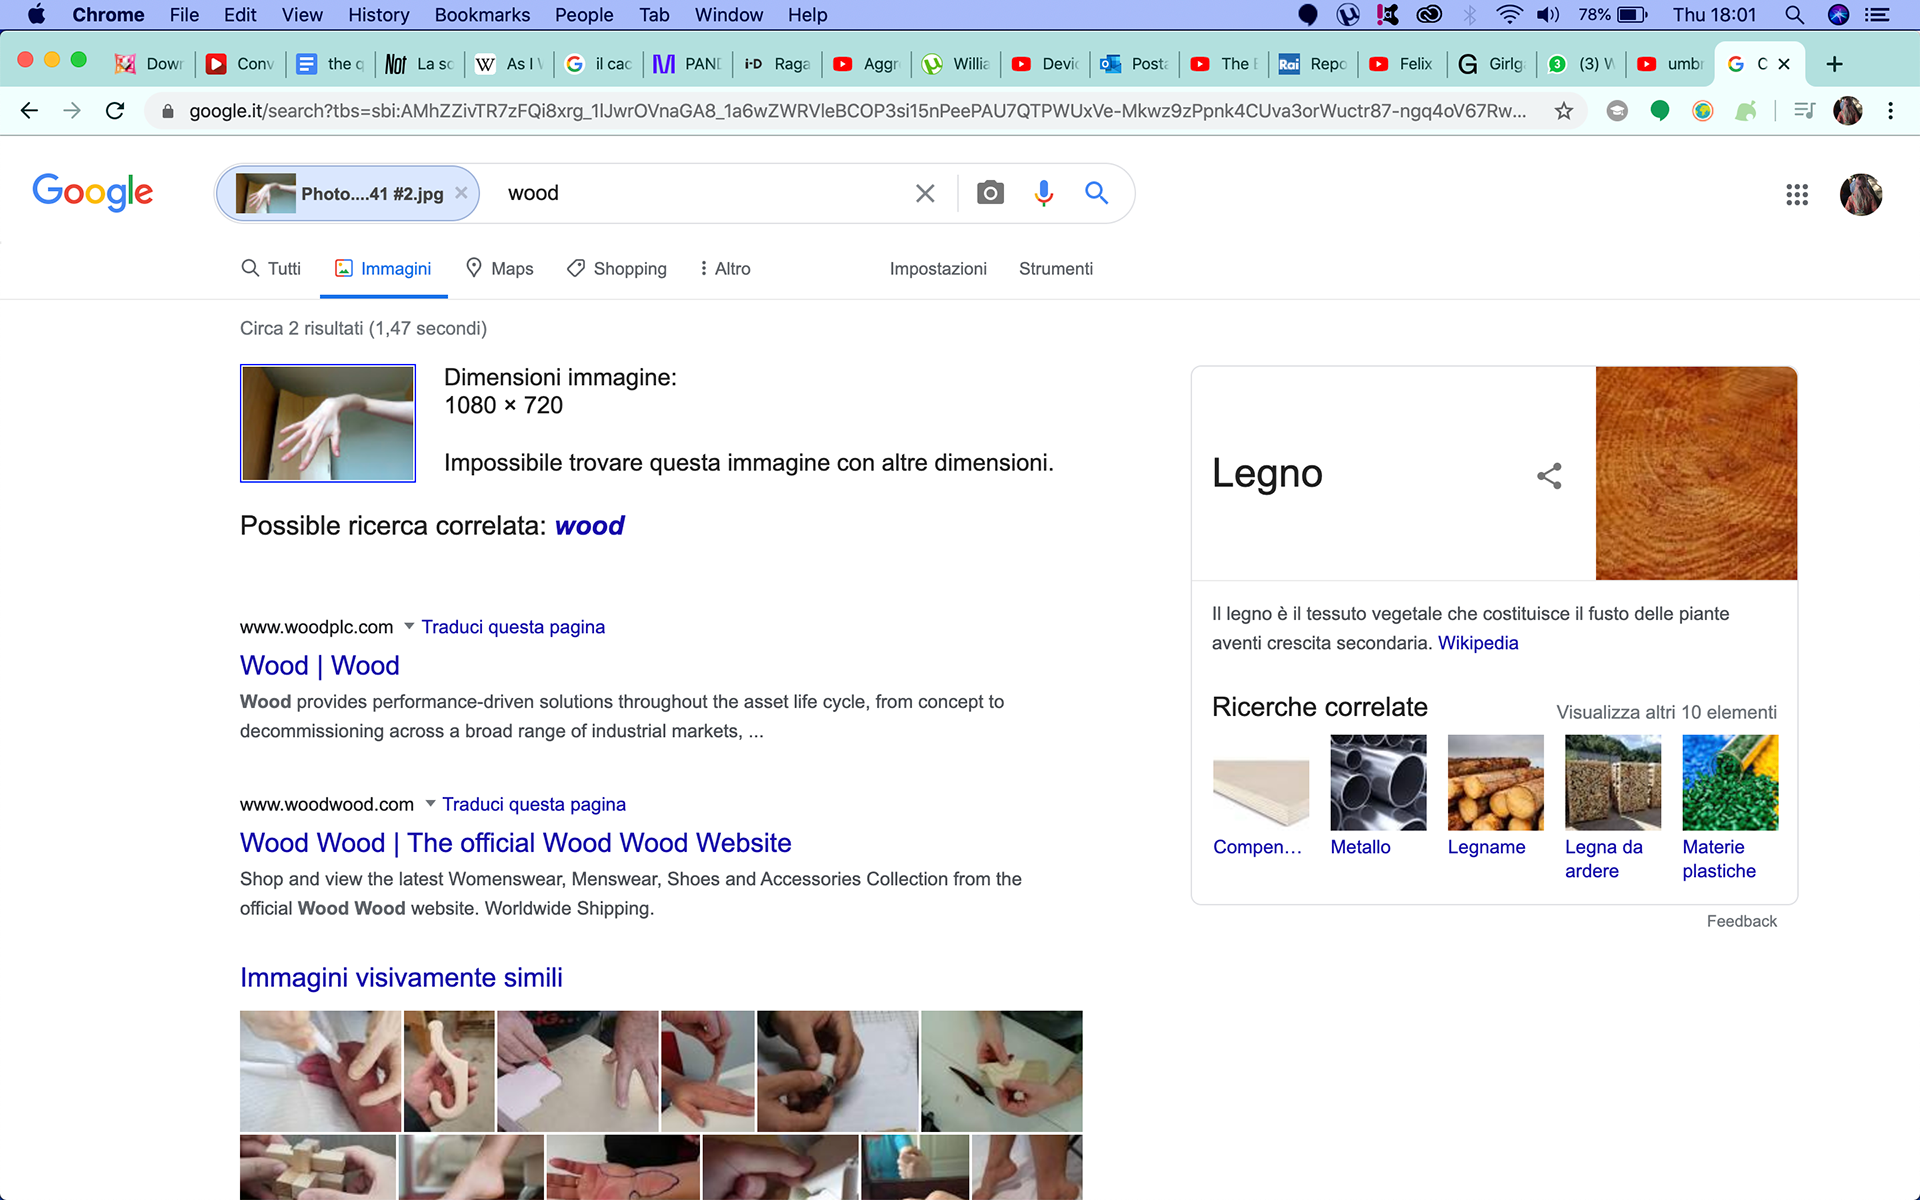Clear the search box with the X icon
Viewport: 1920px width, 1200px height.
pos(925,193)
